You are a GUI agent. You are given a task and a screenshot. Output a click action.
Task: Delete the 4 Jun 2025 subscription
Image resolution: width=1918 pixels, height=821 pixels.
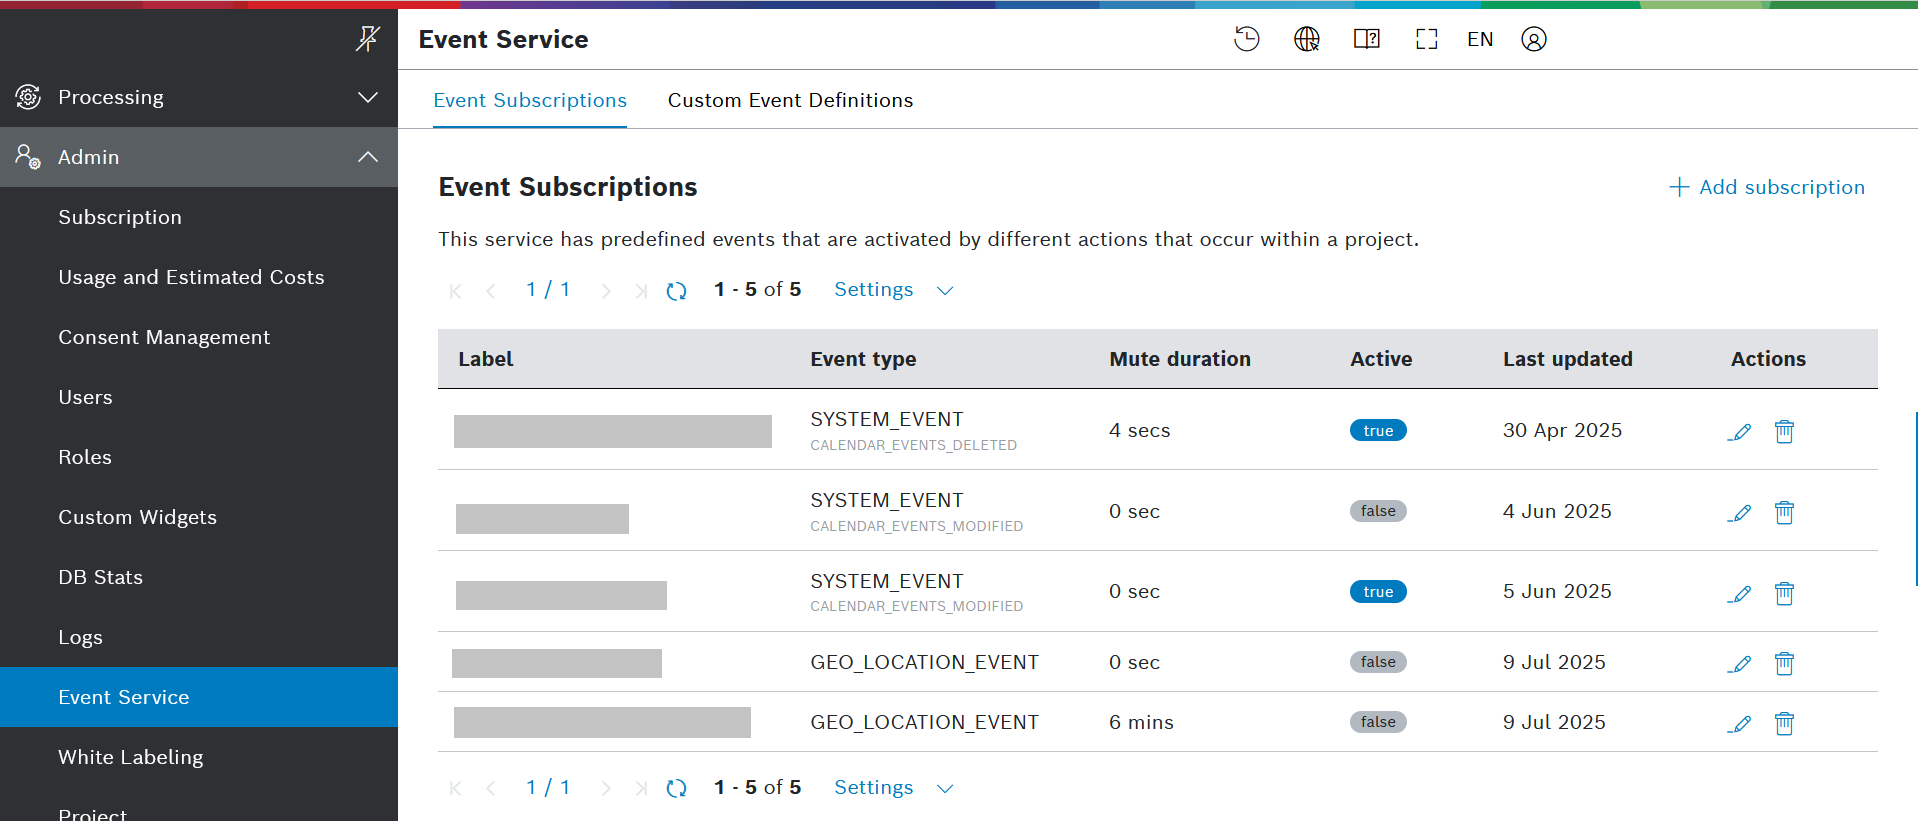[x=1783, y=513]
